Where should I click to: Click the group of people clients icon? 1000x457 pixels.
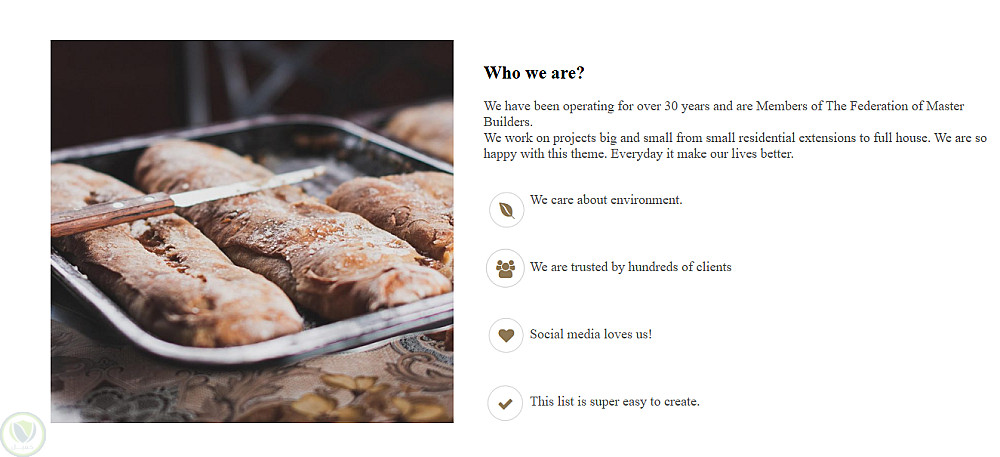pyautogui.click(x=506, y=268)
